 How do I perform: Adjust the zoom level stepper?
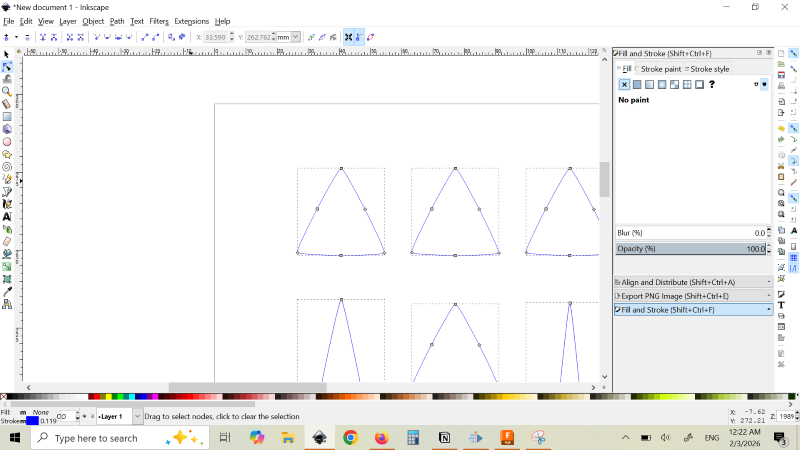797,416
